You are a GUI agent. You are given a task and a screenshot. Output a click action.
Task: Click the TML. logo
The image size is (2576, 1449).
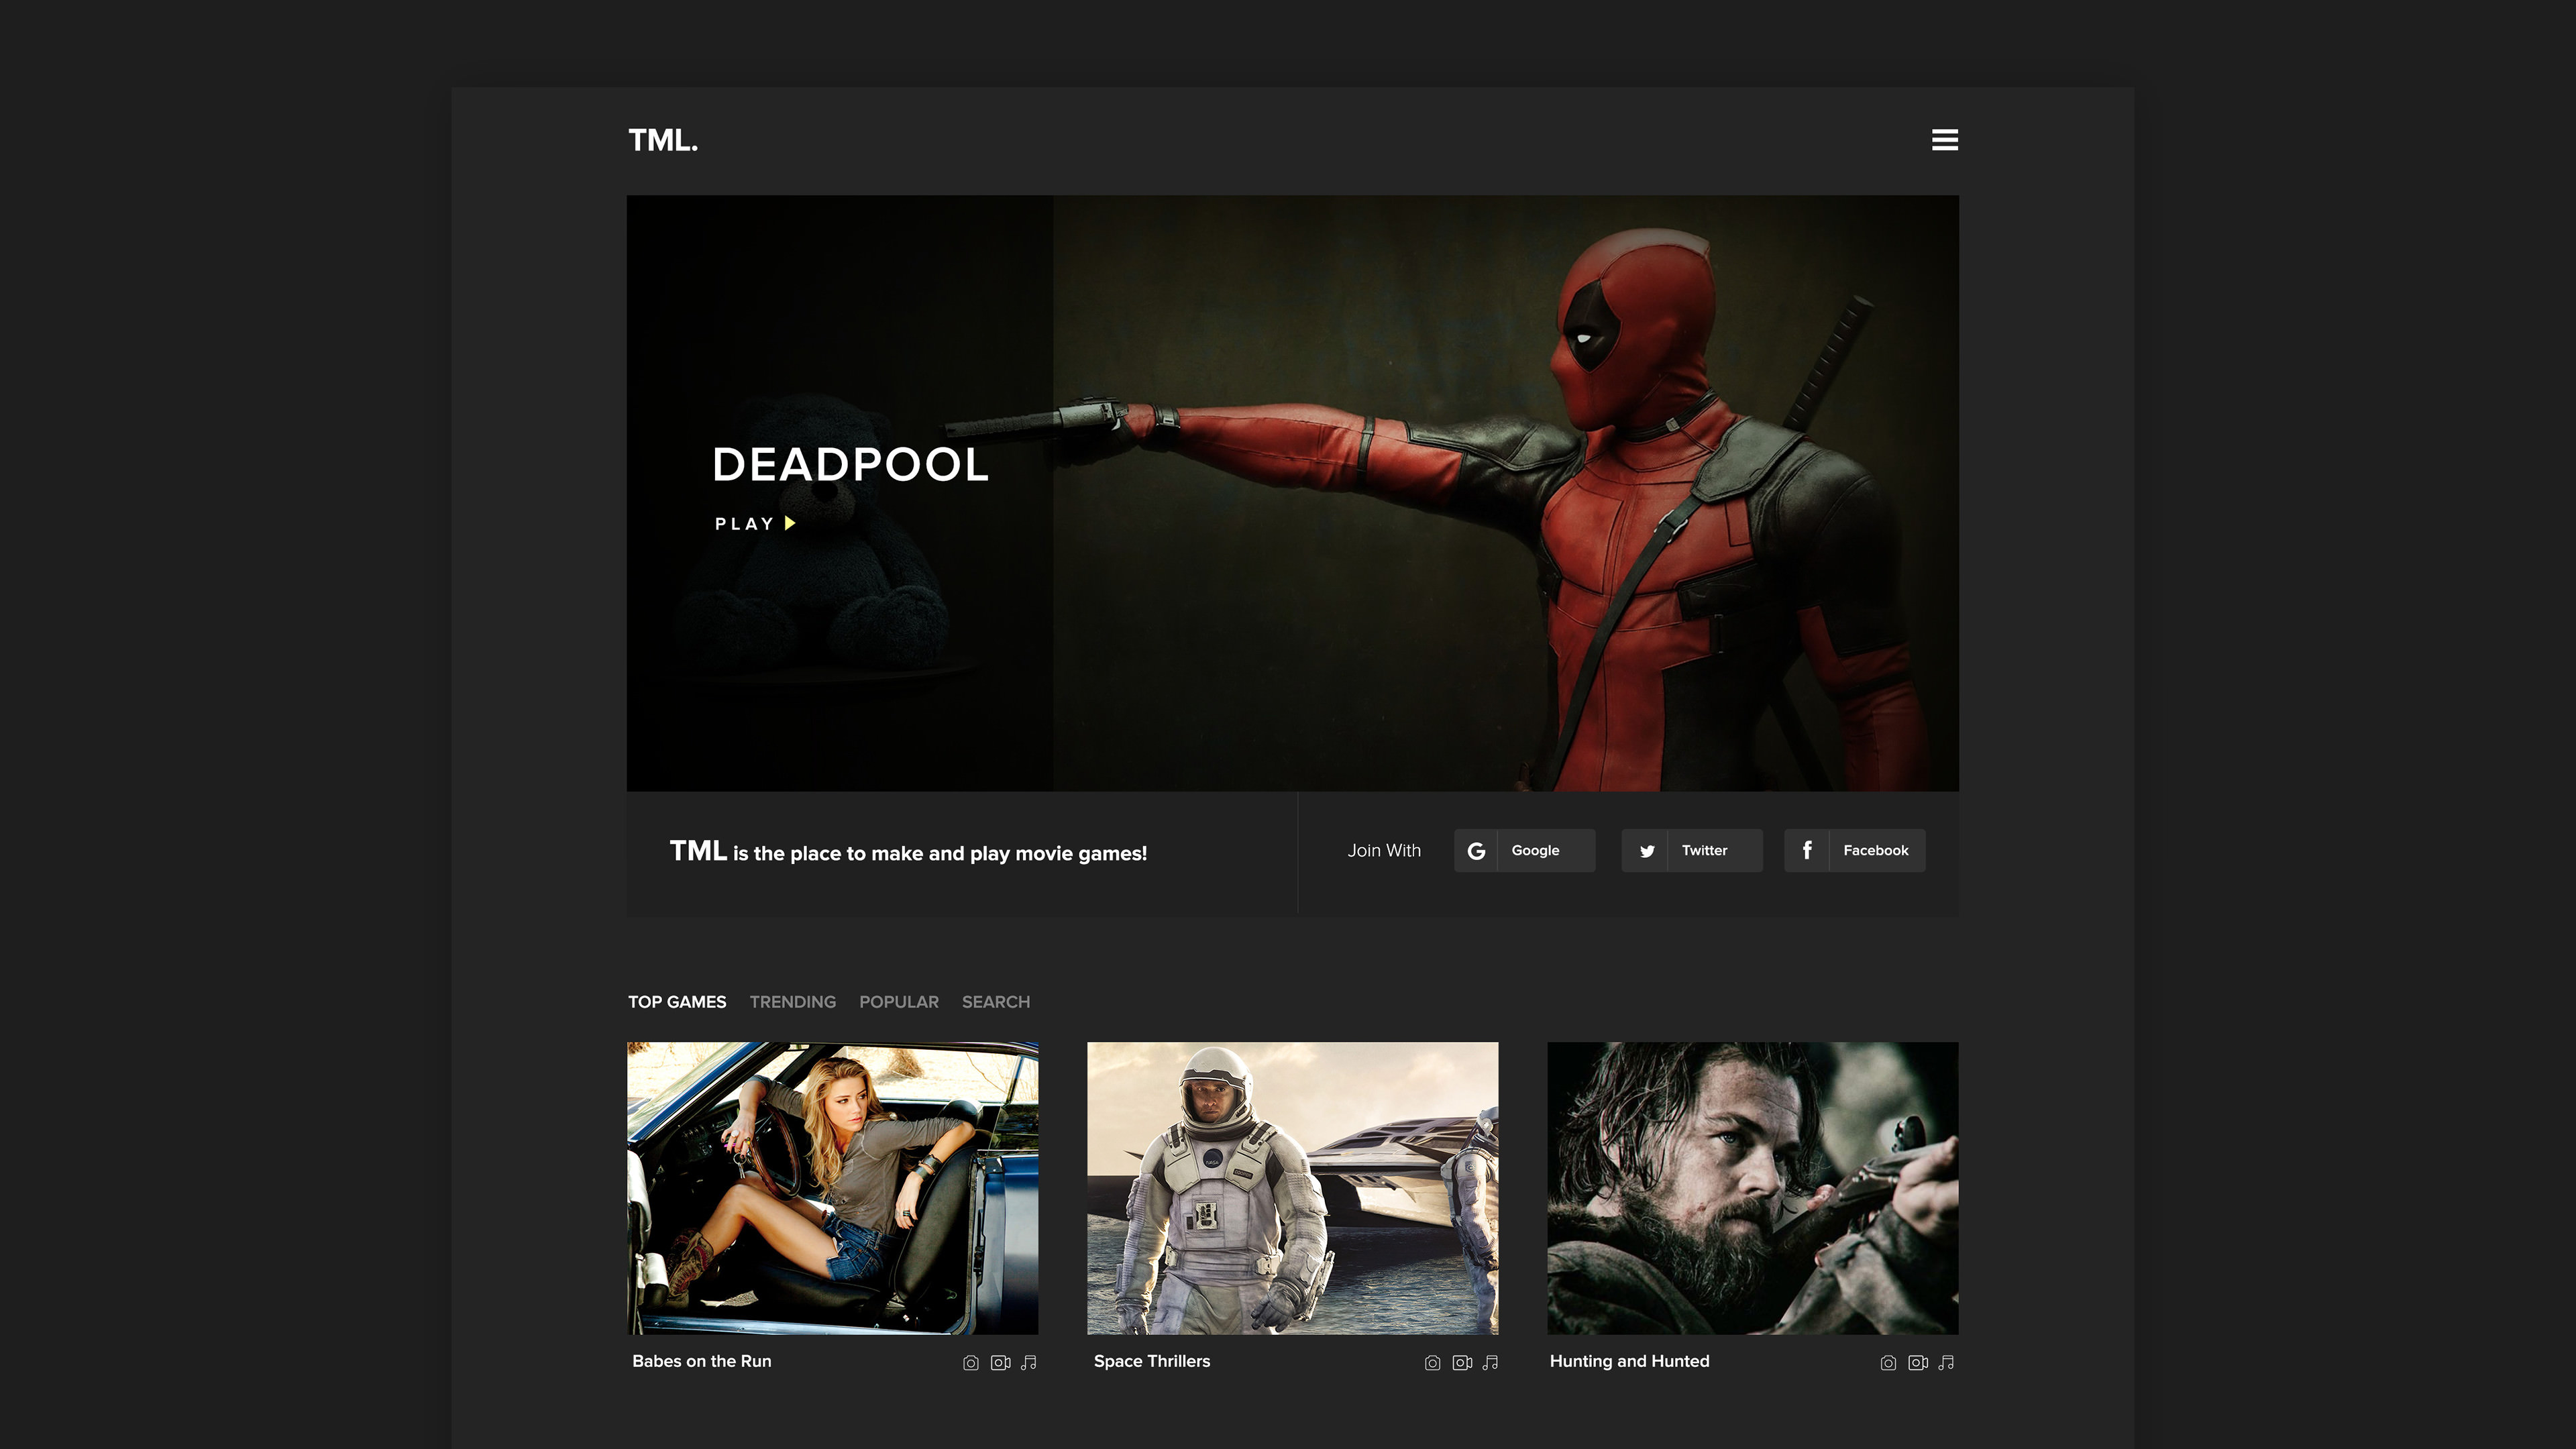pyautogui.click(x=663, y=141)
